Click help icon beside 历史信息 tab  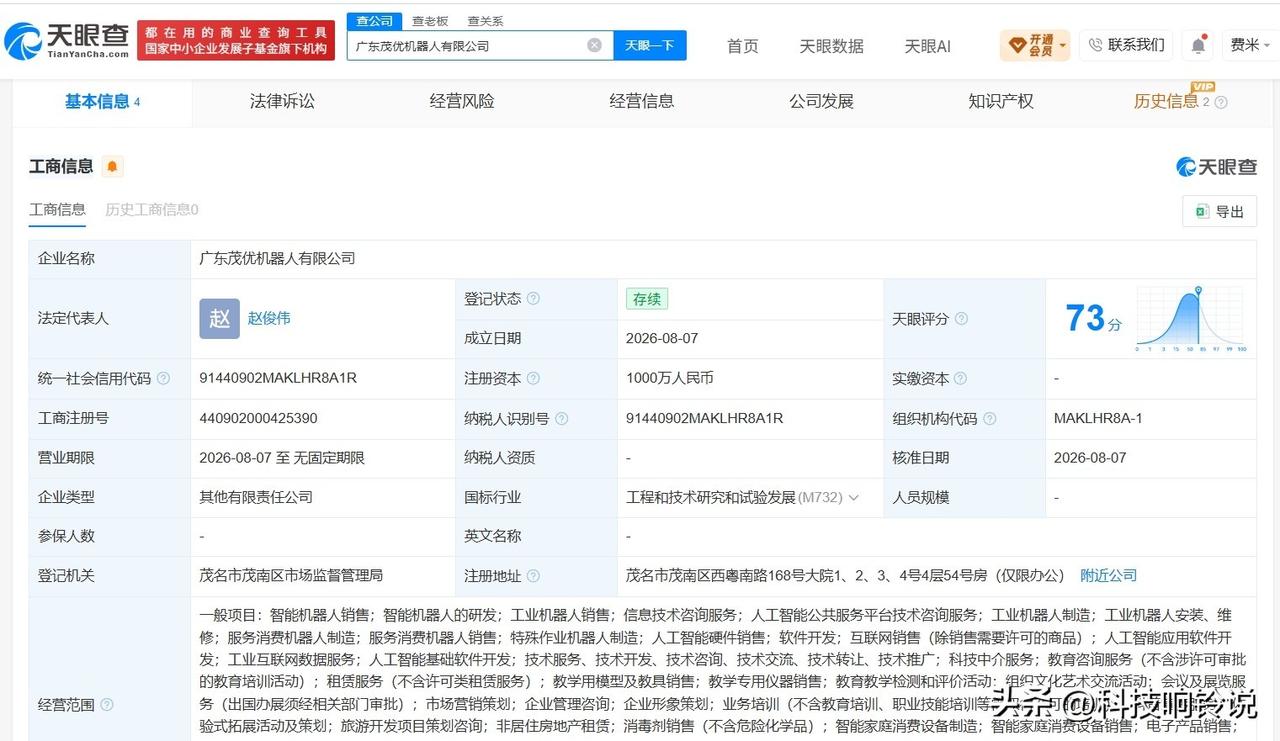pos(1220,102)
